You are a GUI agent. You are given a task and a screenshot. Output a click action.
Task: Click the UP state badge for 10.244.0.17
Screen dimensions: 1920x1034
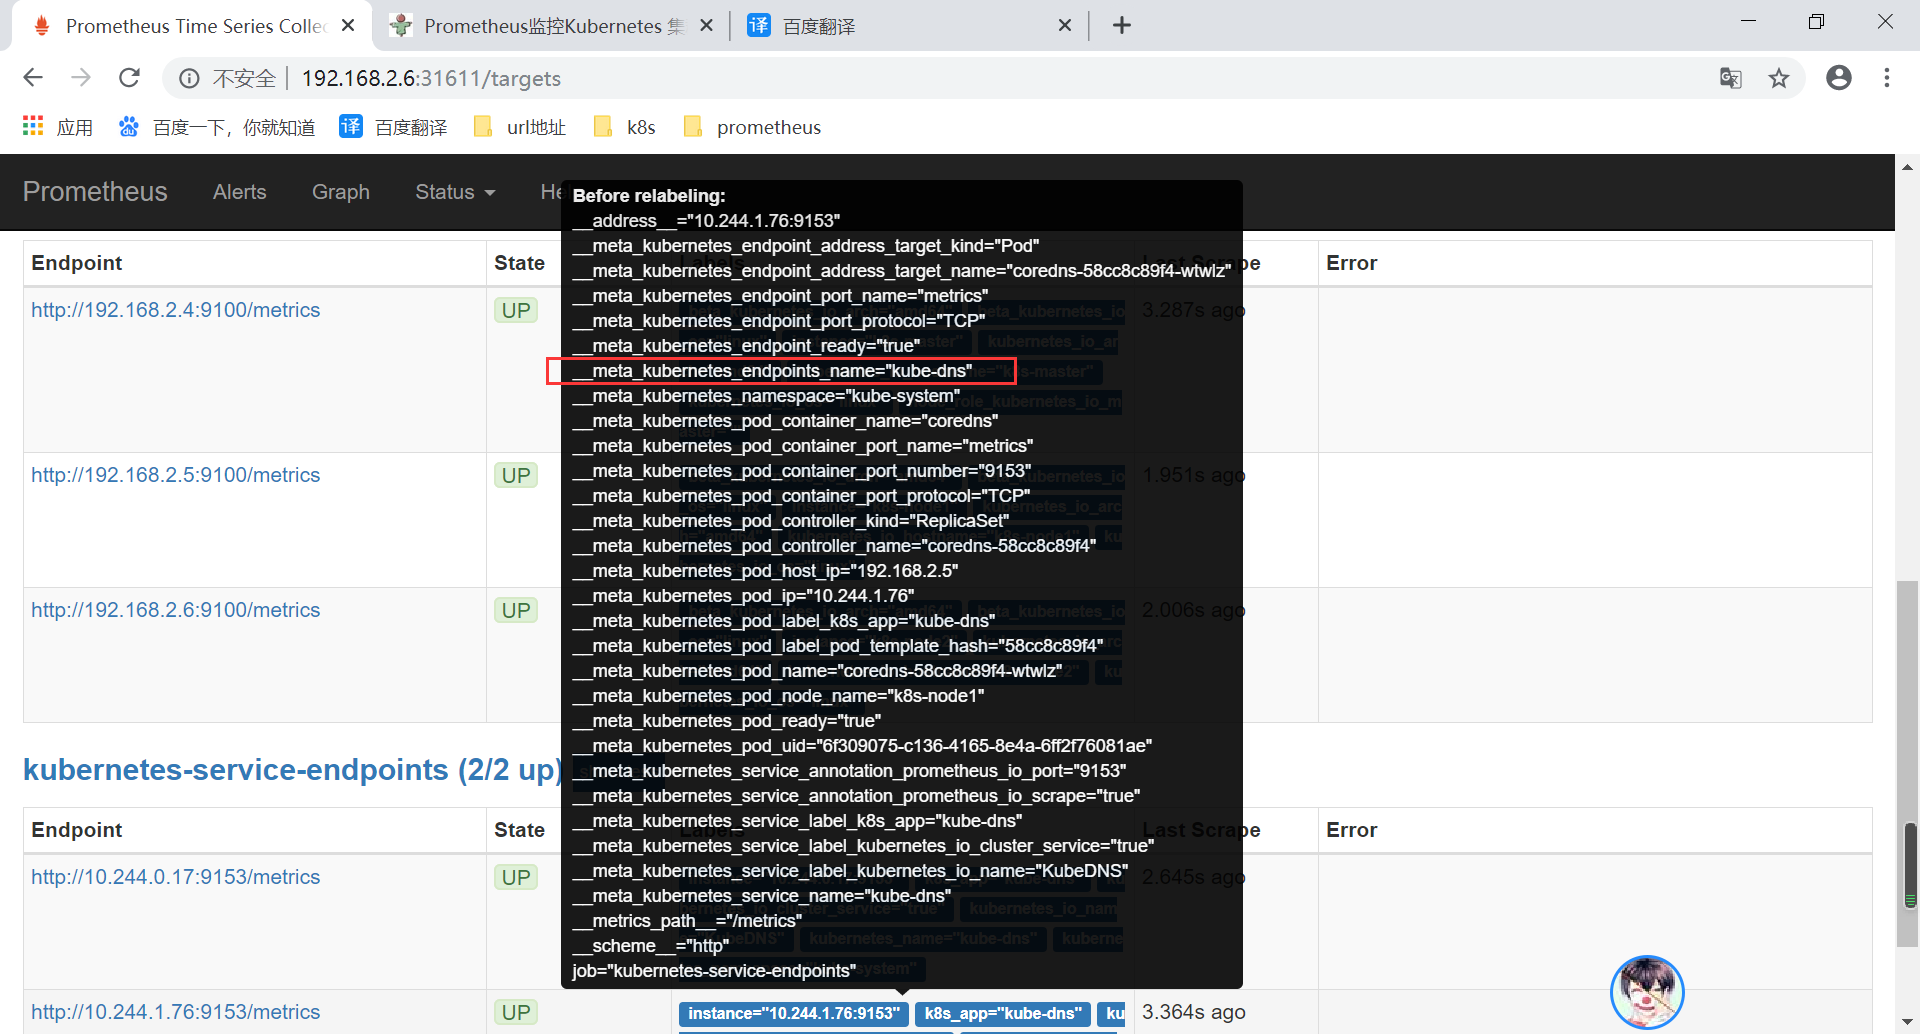[516, 877]
